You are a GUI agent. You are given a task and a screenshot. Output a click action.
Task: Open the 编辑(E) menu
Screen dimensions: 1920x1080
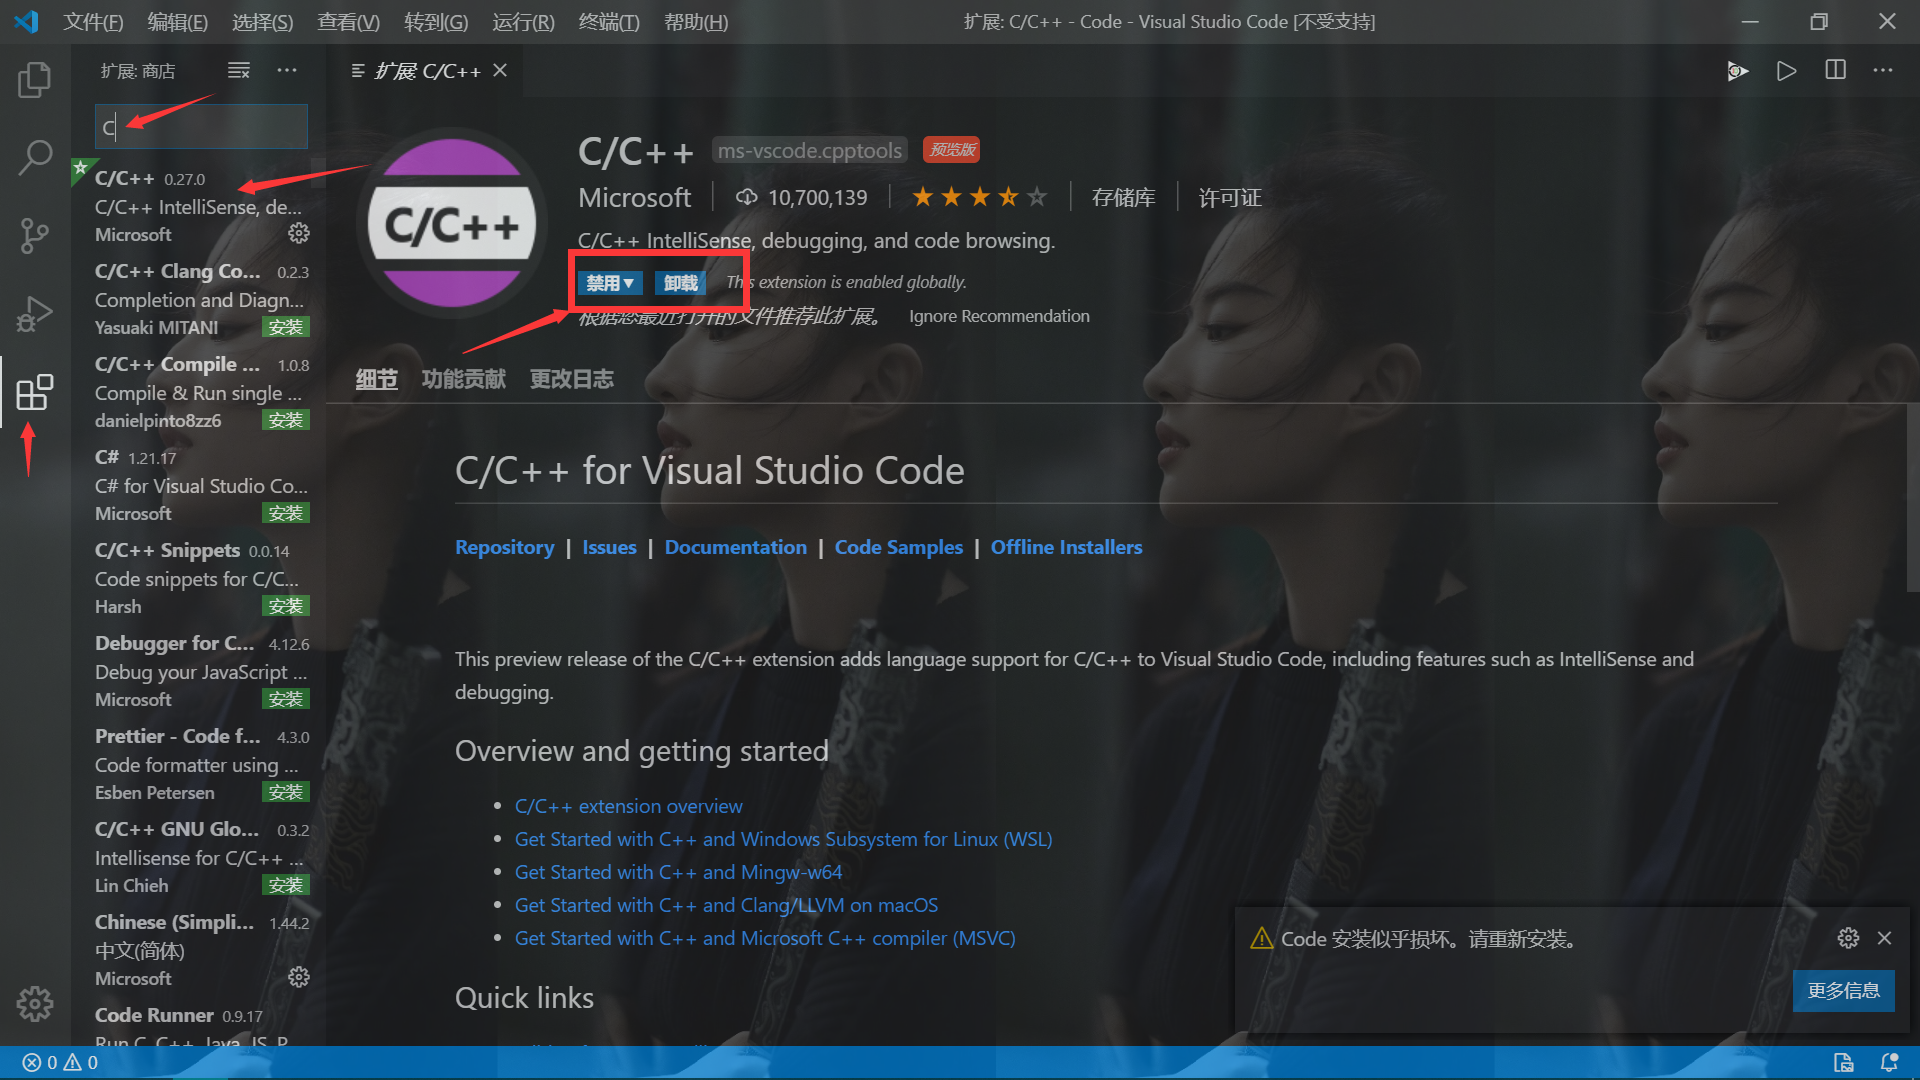178,21
